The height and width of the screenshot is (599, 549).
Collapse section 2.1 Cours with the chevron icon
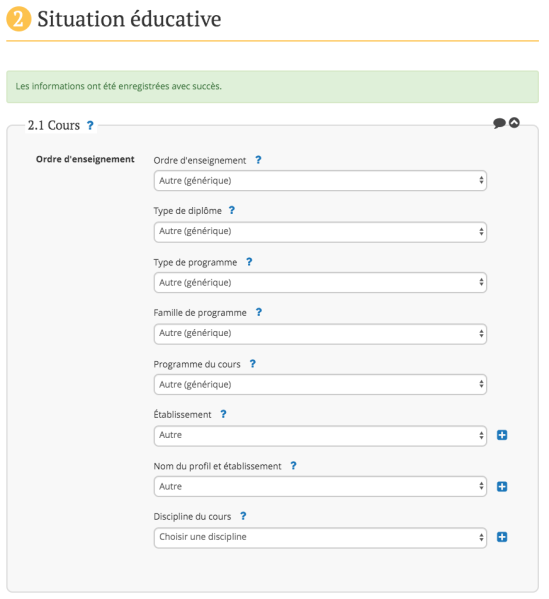514,123
